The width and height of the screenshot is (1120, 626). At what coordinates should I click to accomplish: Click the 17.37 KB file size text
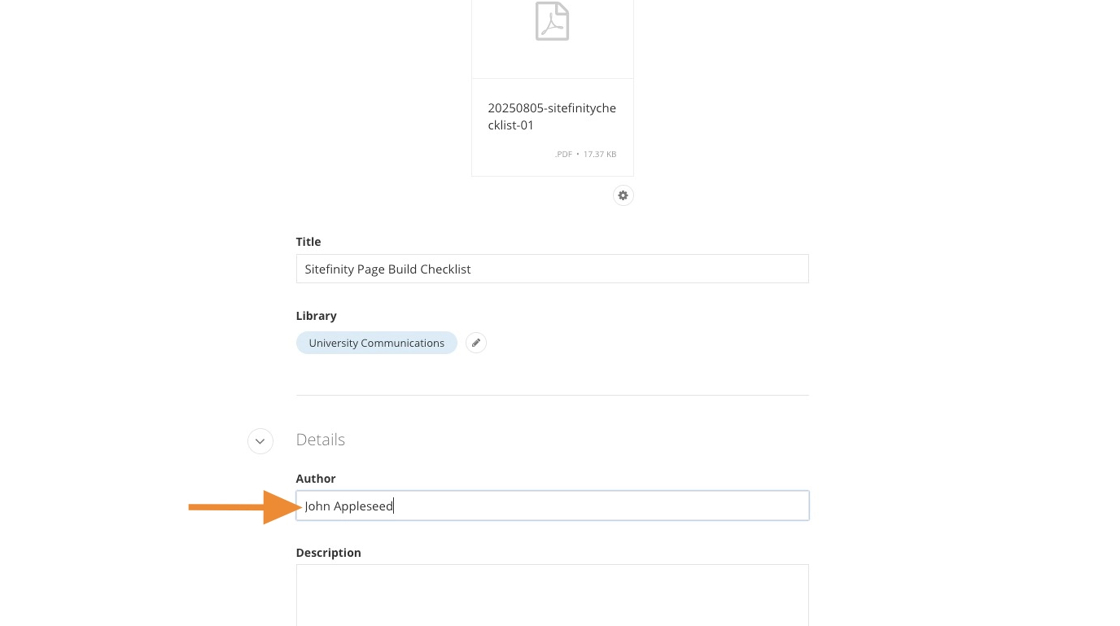pos(600,154)
